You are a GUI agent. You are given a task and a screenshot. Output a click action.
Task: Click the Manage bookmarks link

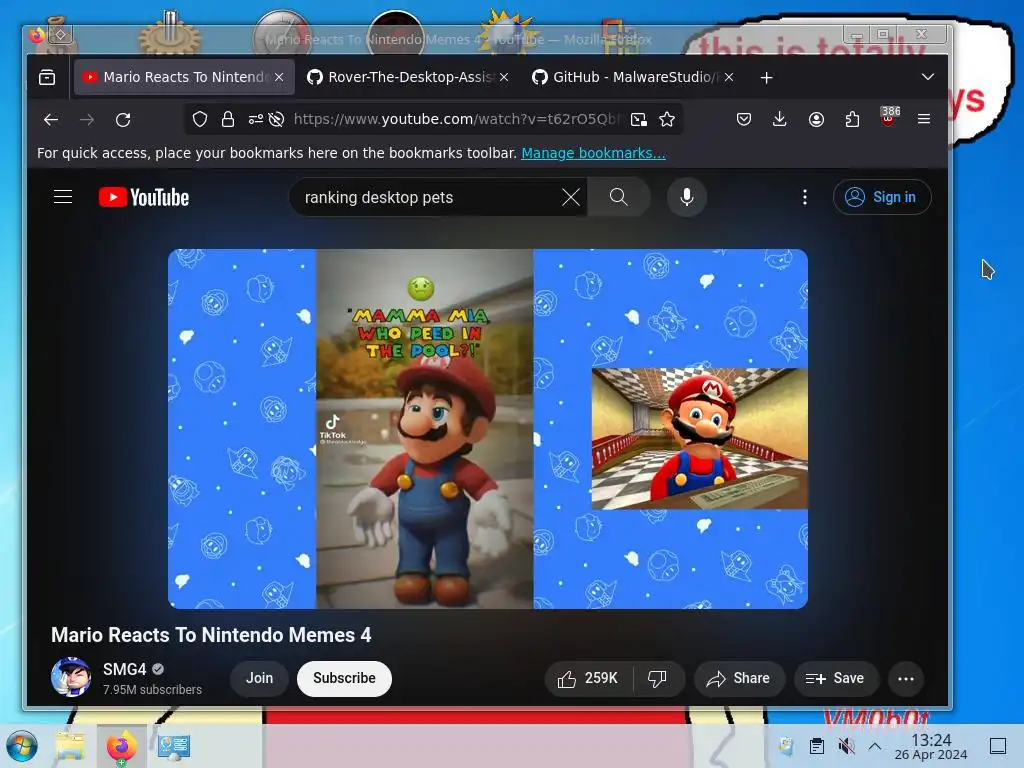pyautogui.click(x=593, y=153)
